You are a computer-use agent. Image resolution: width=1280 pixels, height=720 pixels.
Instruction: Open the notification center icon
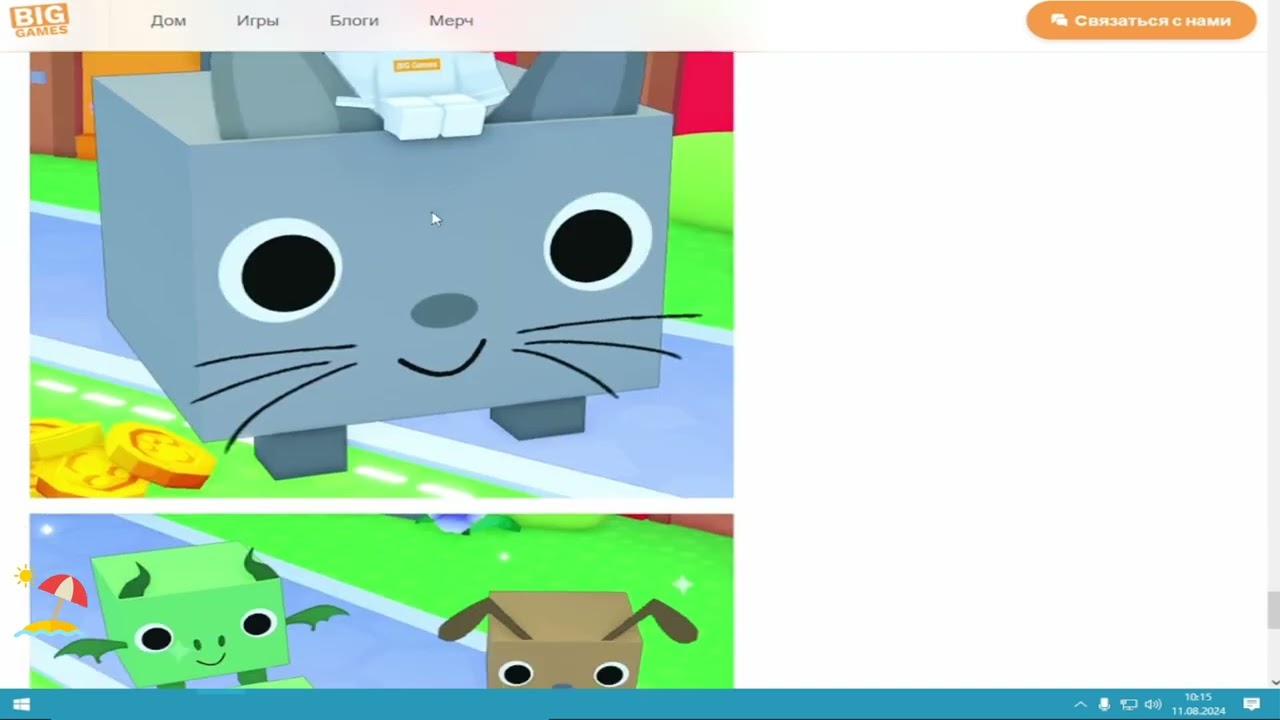pyautogui.click(x=1251, y=705)
